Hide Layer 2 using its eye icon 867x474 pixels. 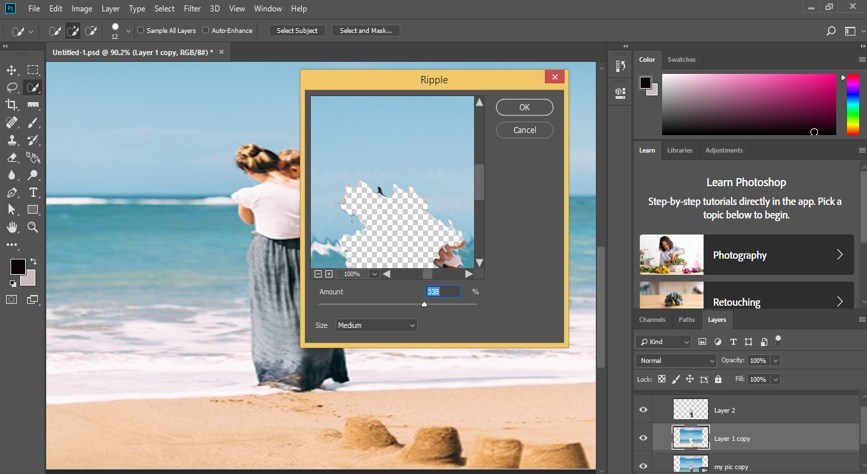click(x=643, y=409)
